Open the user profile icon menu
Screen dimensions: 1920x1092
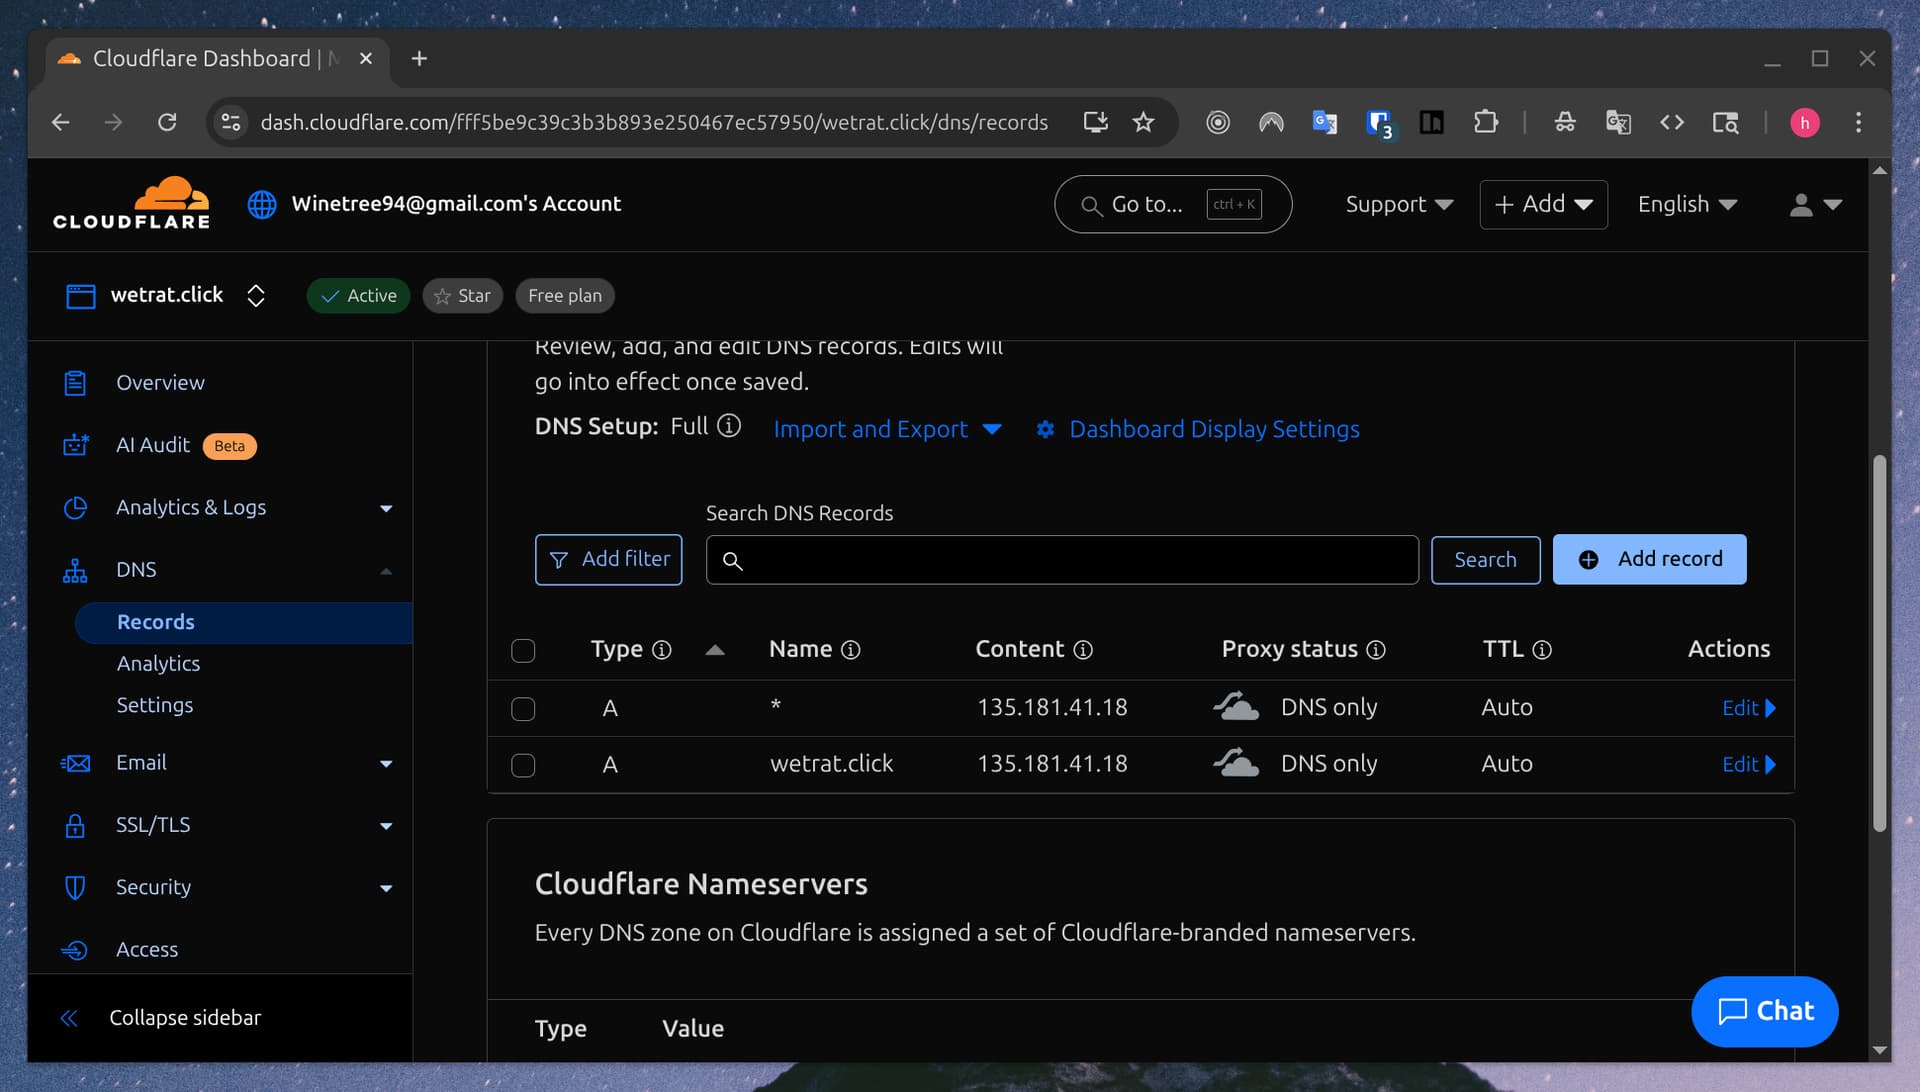click(1815, 204)
